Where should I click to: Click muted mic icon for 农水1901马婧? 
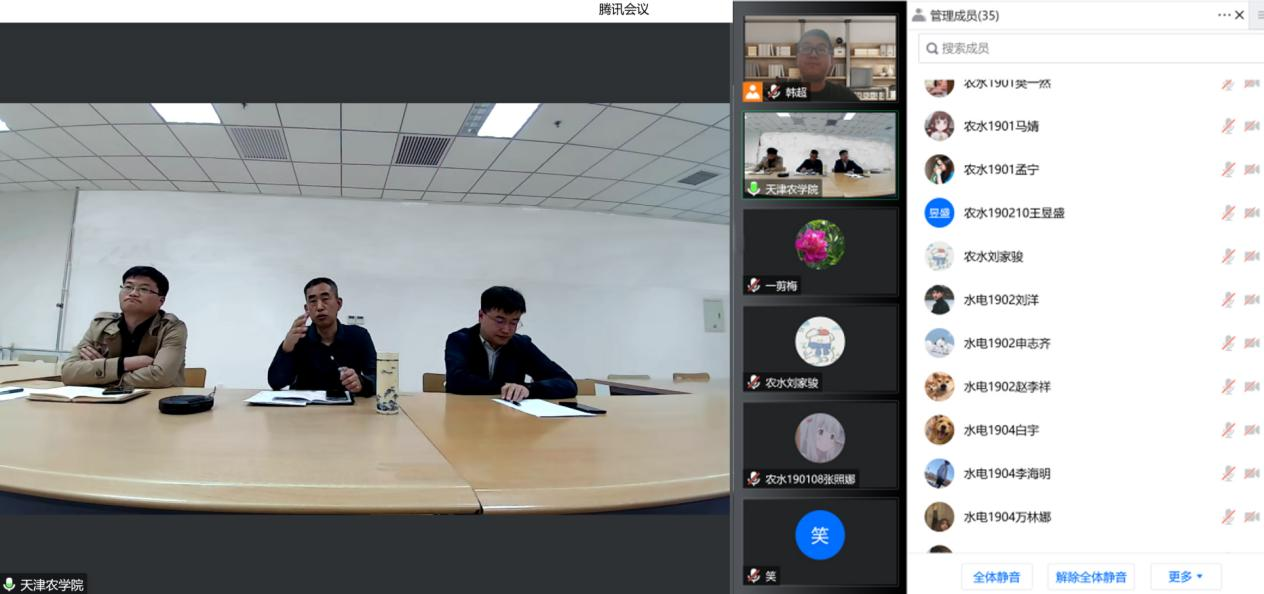point(1228,126)
